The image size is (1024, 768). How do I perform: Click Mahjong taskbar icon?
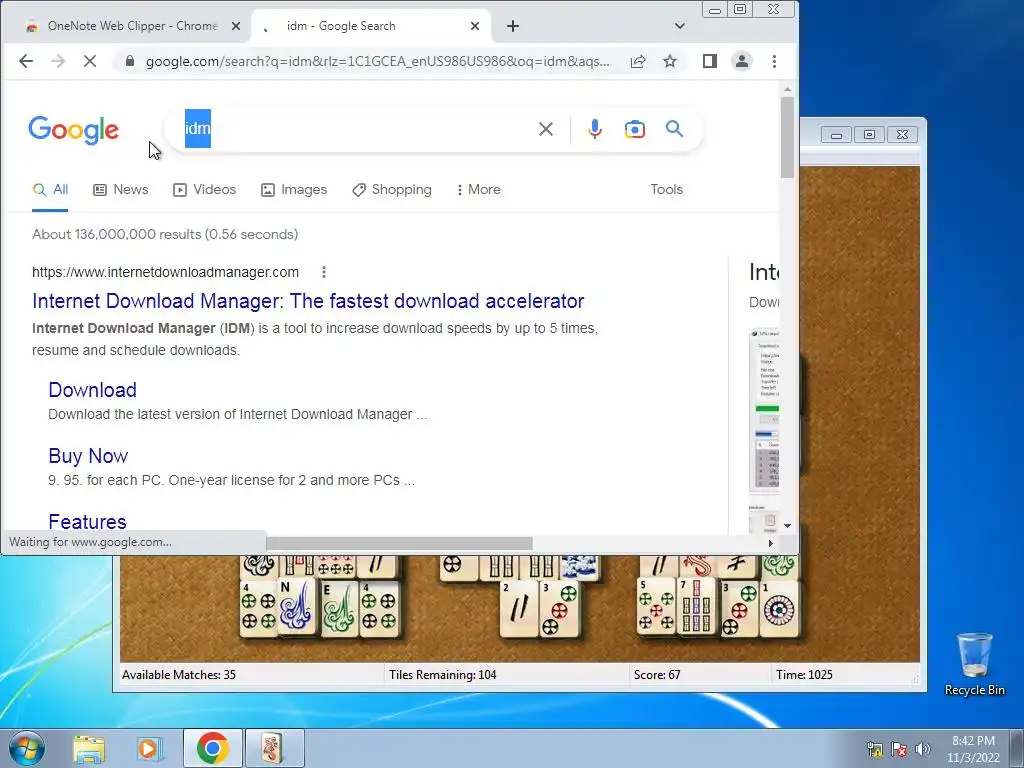point(273,748)
